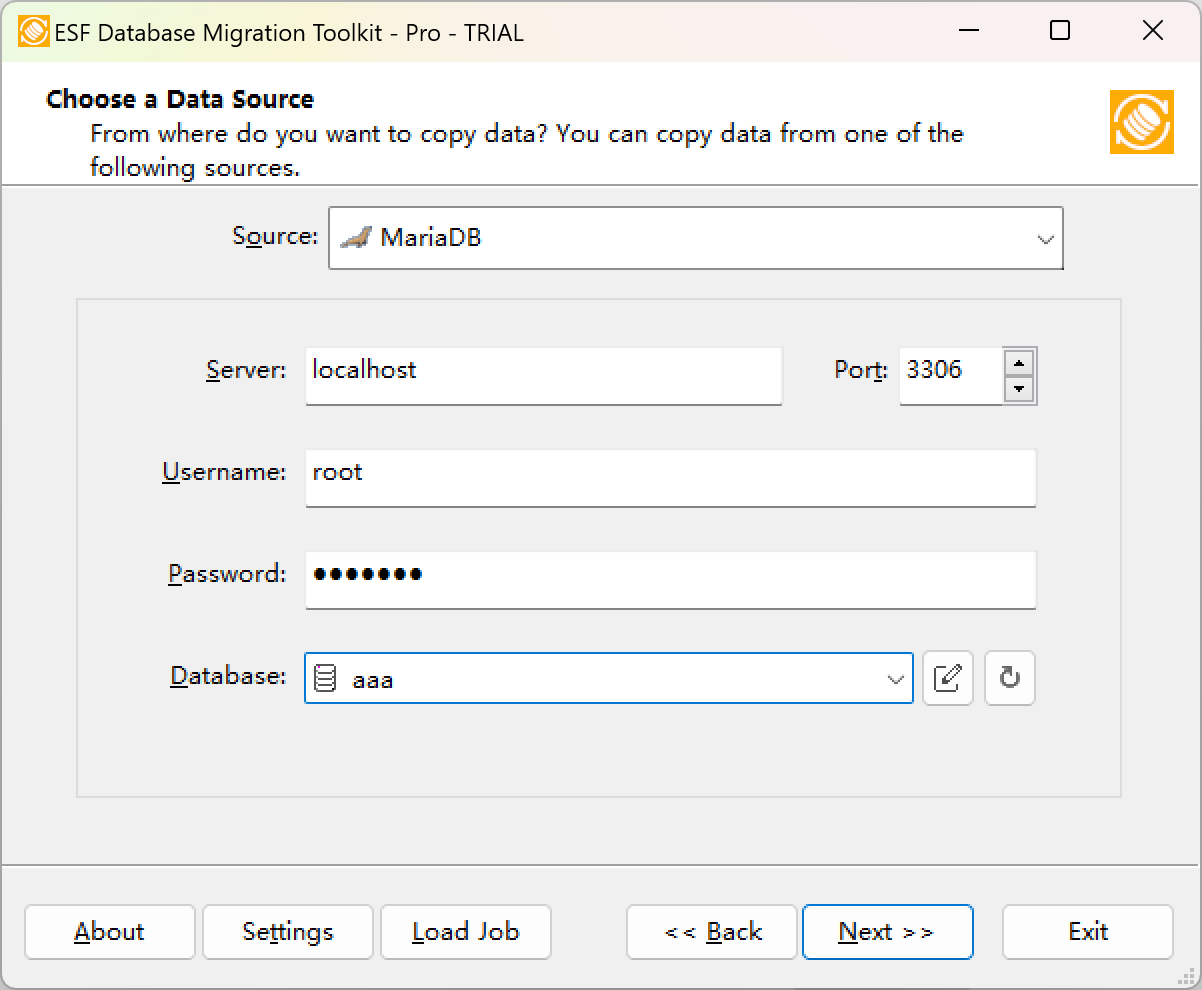Click the app icon in title bar

coord(33,32)
